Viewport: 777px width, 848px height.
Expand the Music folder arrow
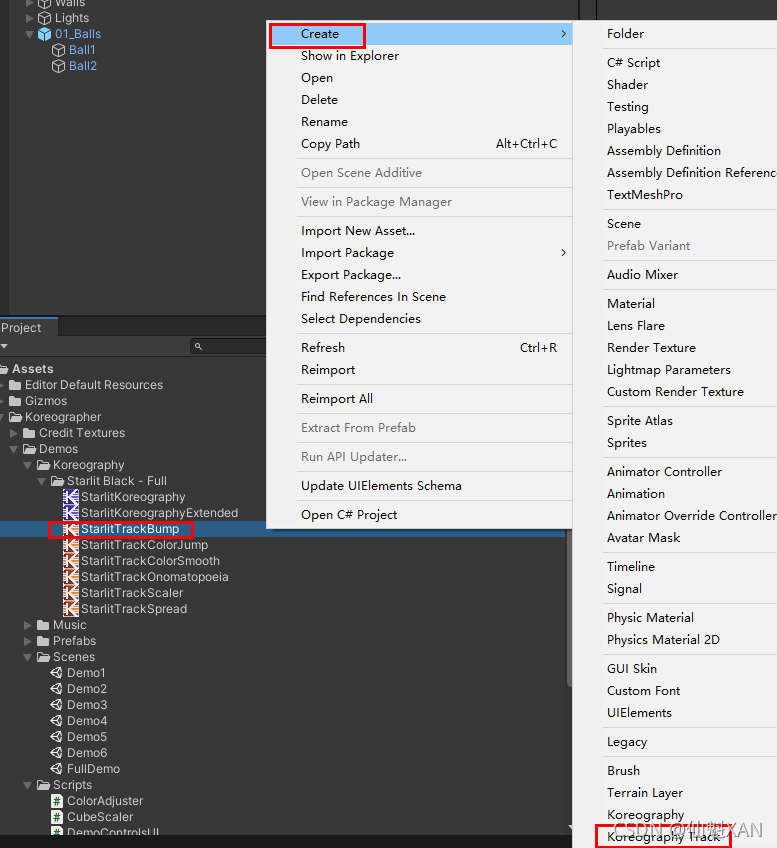point(28,625)
